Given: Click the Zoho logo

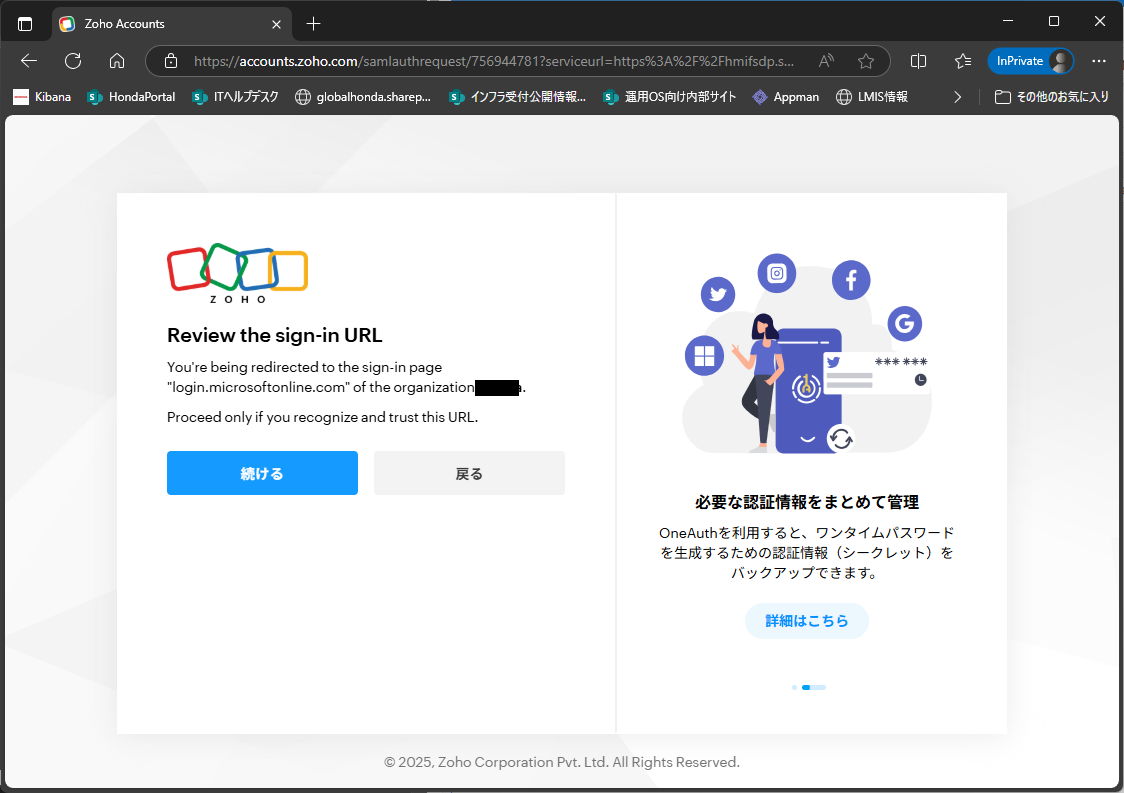Looking at the screenshot, I should [237, 273].
